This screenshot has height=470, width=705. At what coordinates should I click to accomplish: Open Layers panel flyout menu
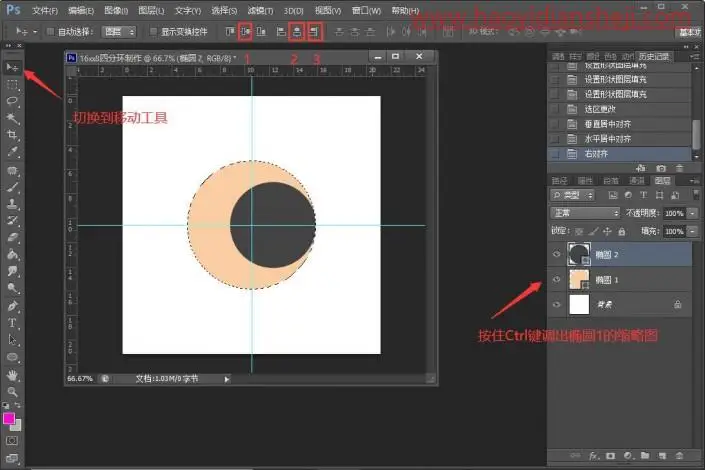click(694, 180)
